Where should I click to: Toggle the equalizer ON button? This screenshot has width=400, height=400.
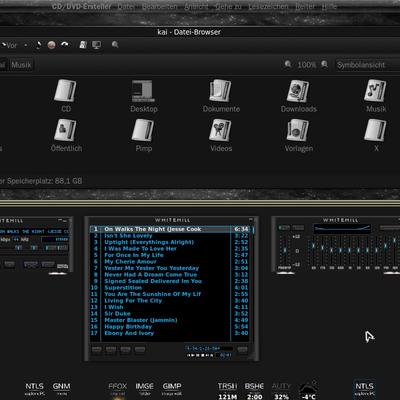click(284, 228)
